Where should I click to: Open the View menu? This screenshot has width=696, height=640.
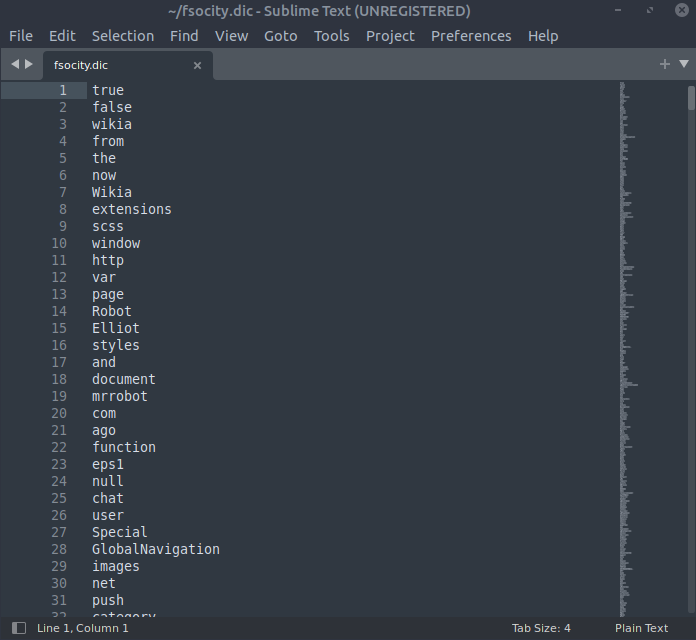tap(231, 36)
